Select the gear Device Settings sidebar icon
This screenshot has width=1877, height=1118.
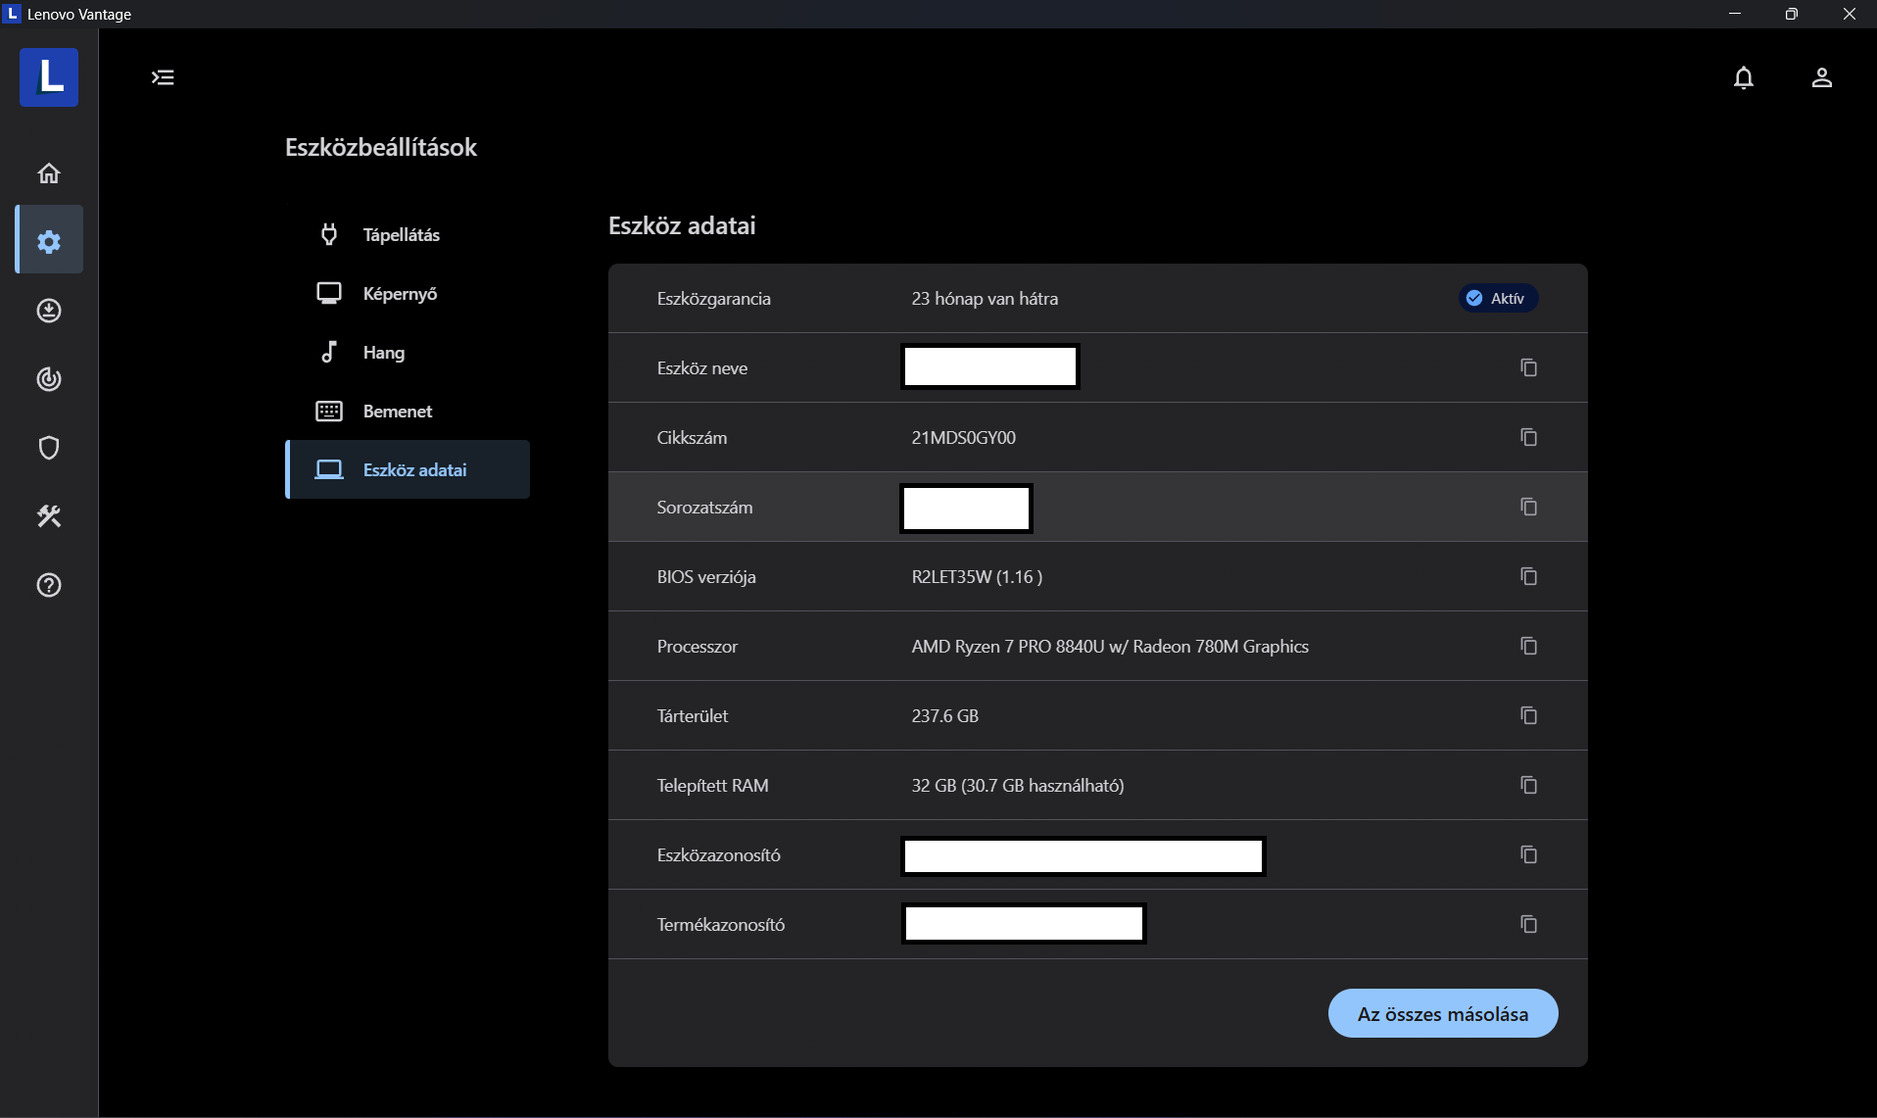pos(49,241)
